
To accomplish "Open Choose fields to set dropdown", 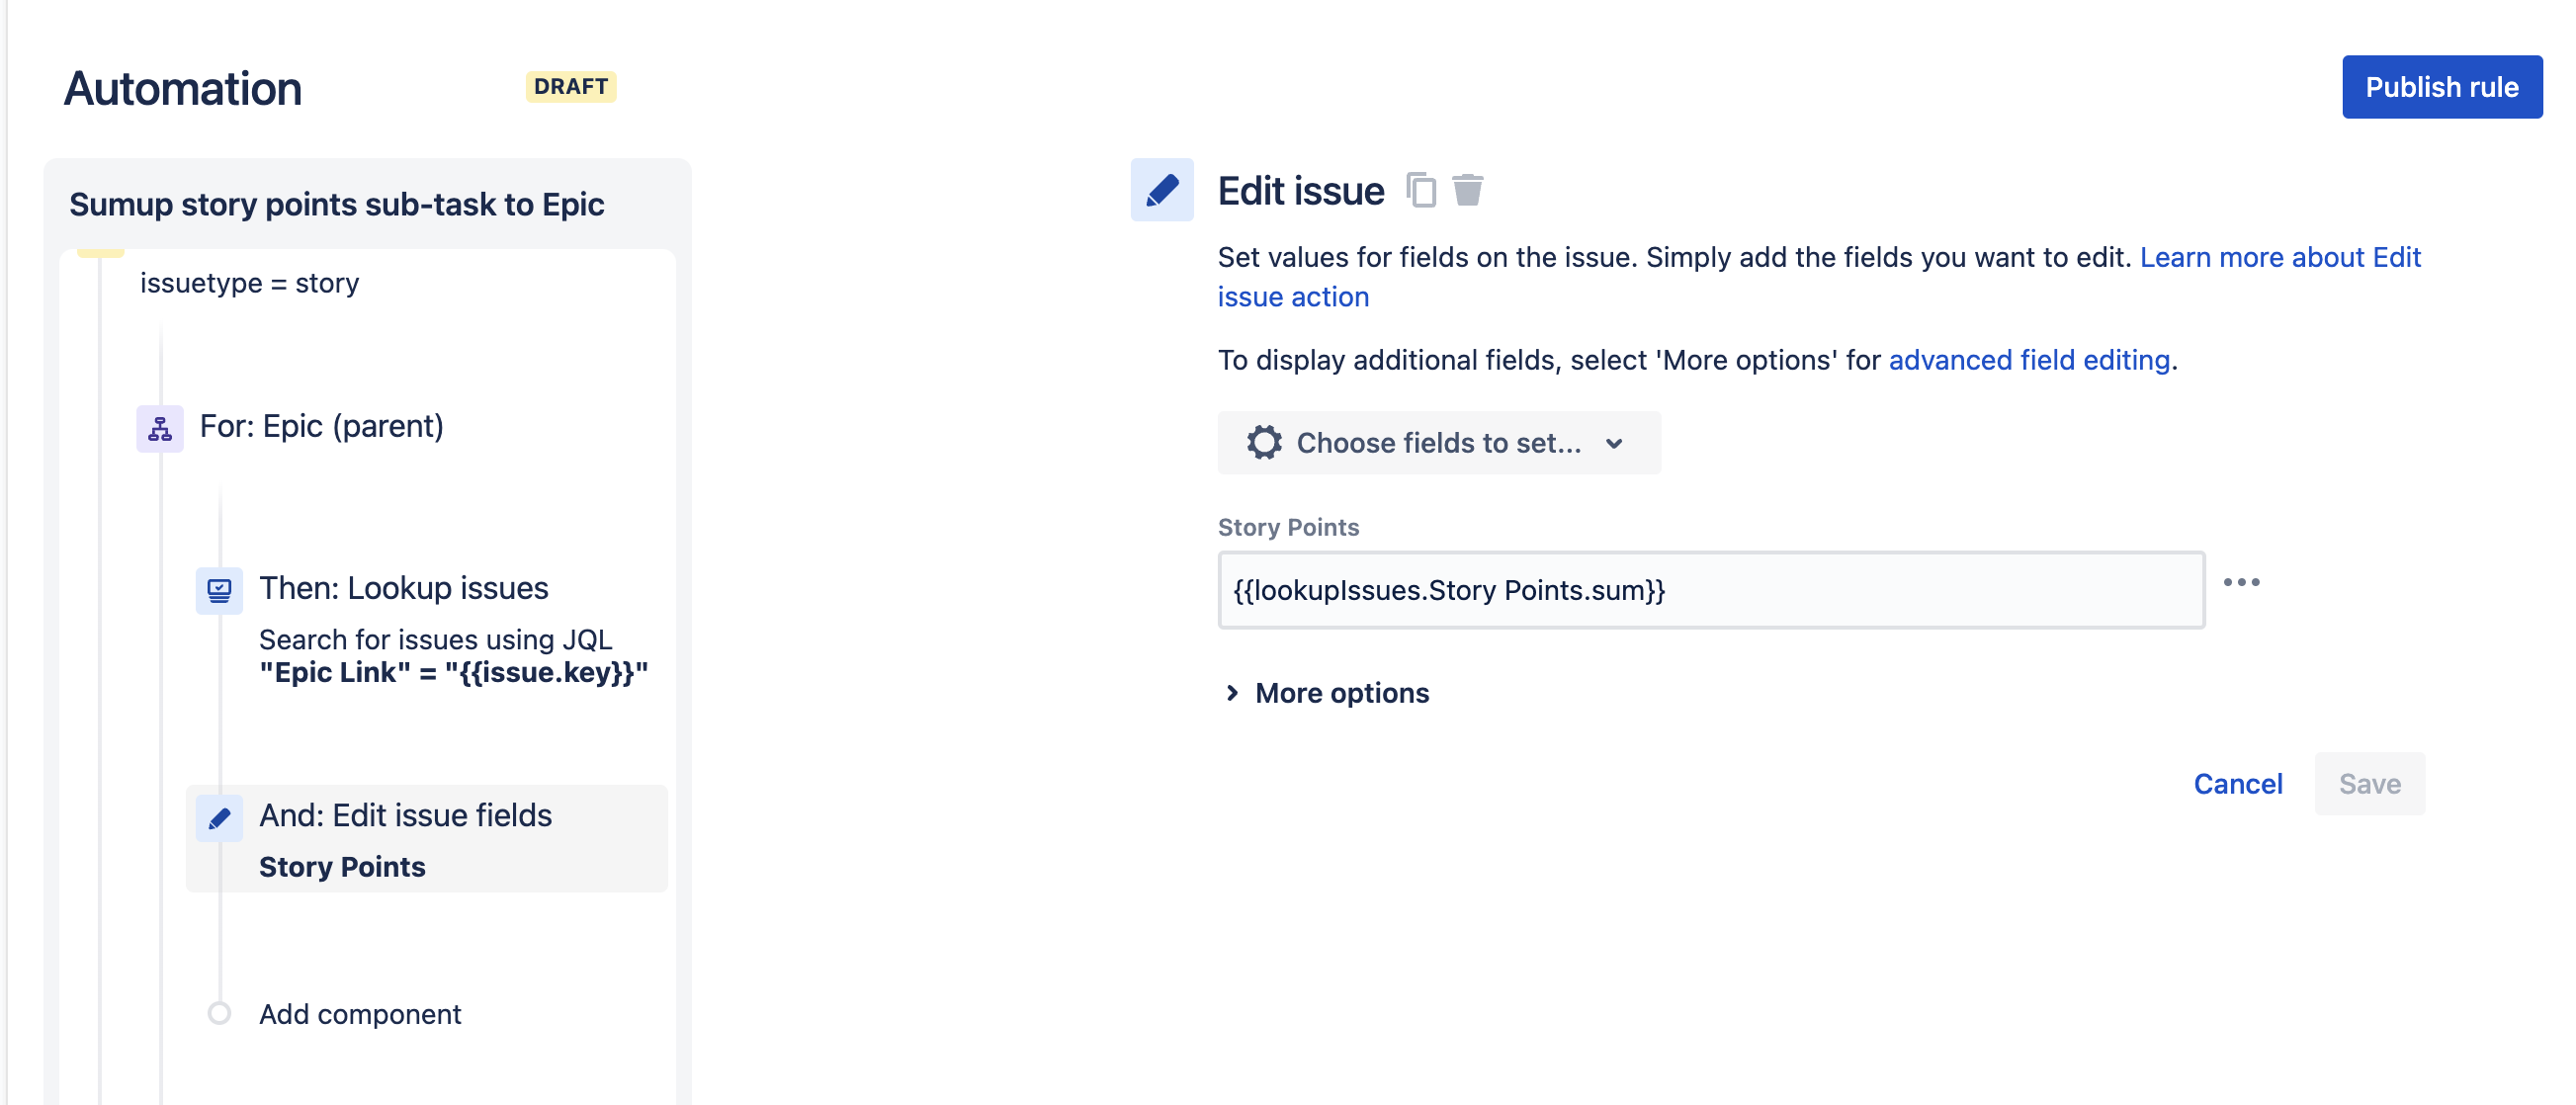I will coord(1438,443).
